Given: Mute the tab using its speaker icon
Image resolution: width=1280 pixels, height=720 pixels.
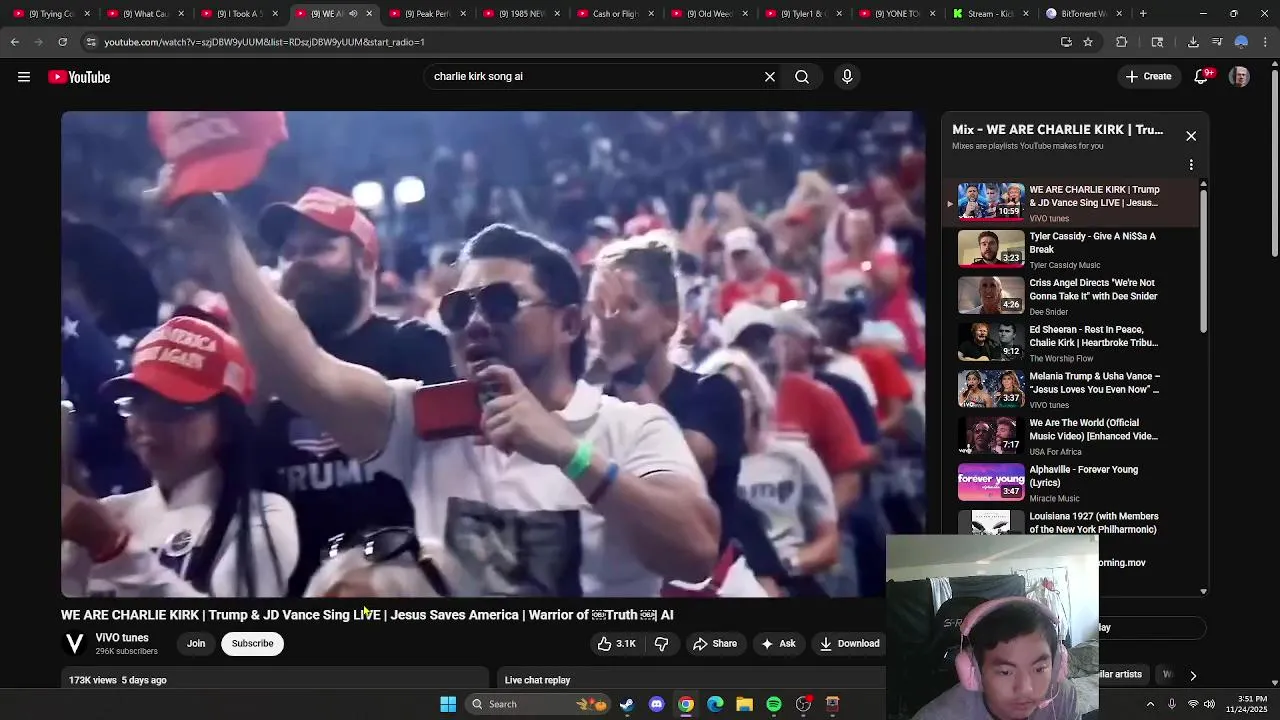Looking at the screenshot, I should pos(353,14).
